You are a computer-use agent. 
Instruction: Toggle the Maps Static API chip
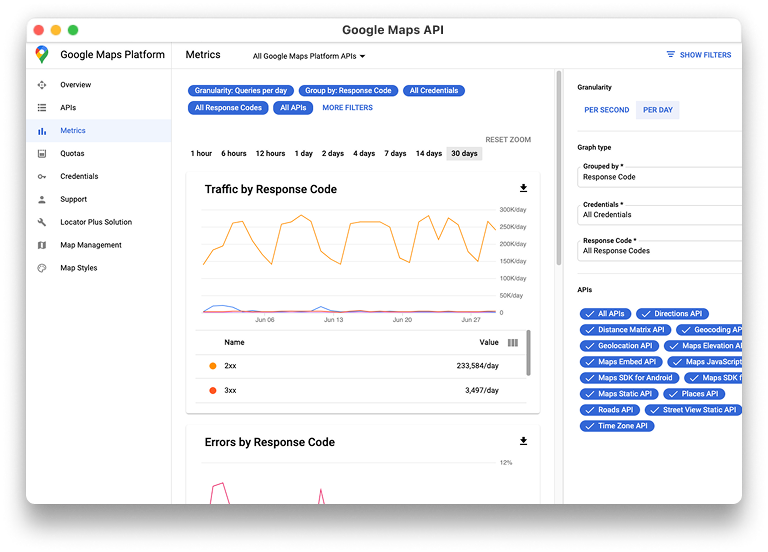[619, 394]
